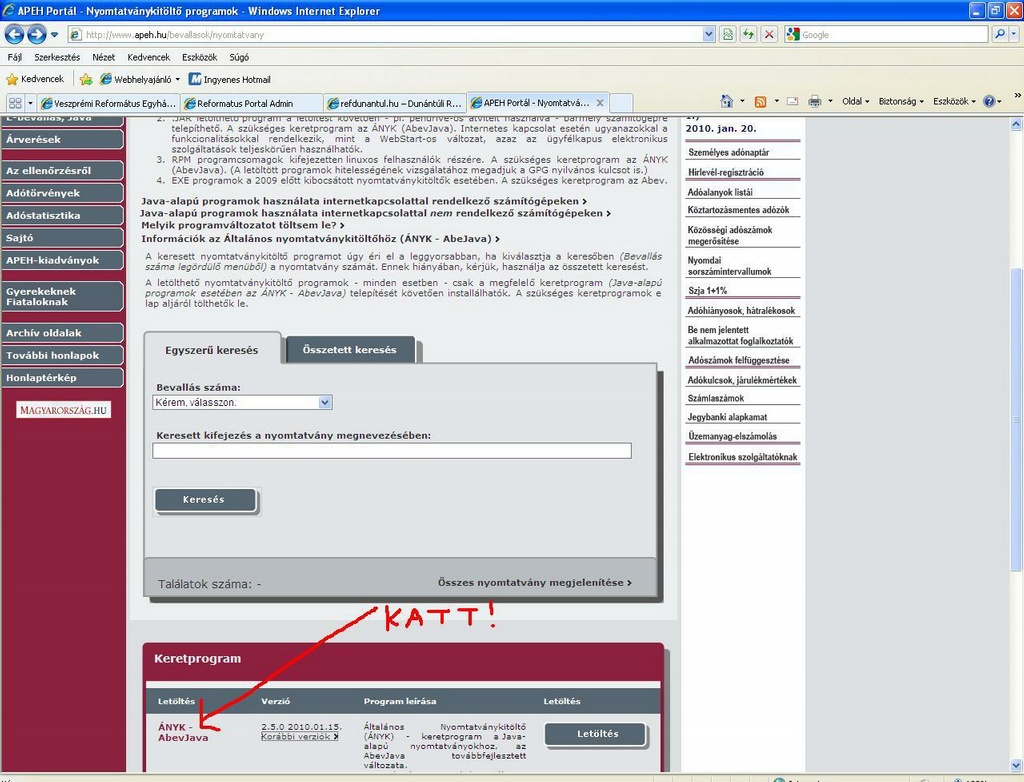Refresh the page with the green arrows icon
Screen dimensions: 1024x782
coord(748,35)
